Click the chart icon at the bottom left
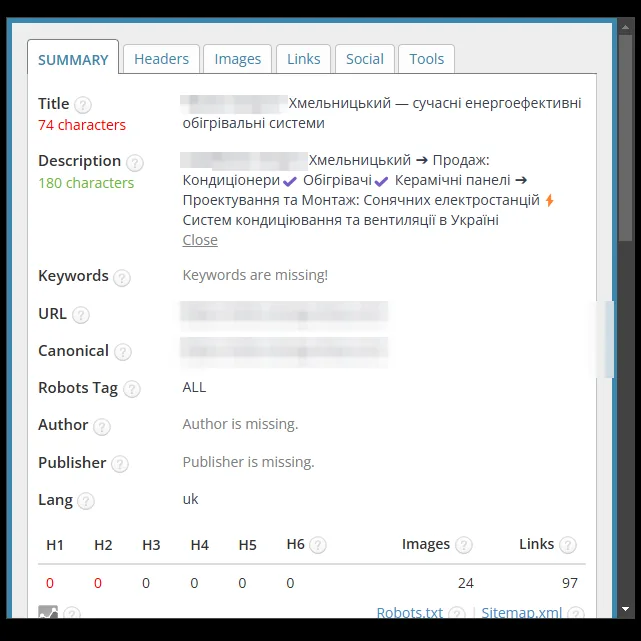The width and height of the screenshot is (641, 641). (x=48, y=612)
